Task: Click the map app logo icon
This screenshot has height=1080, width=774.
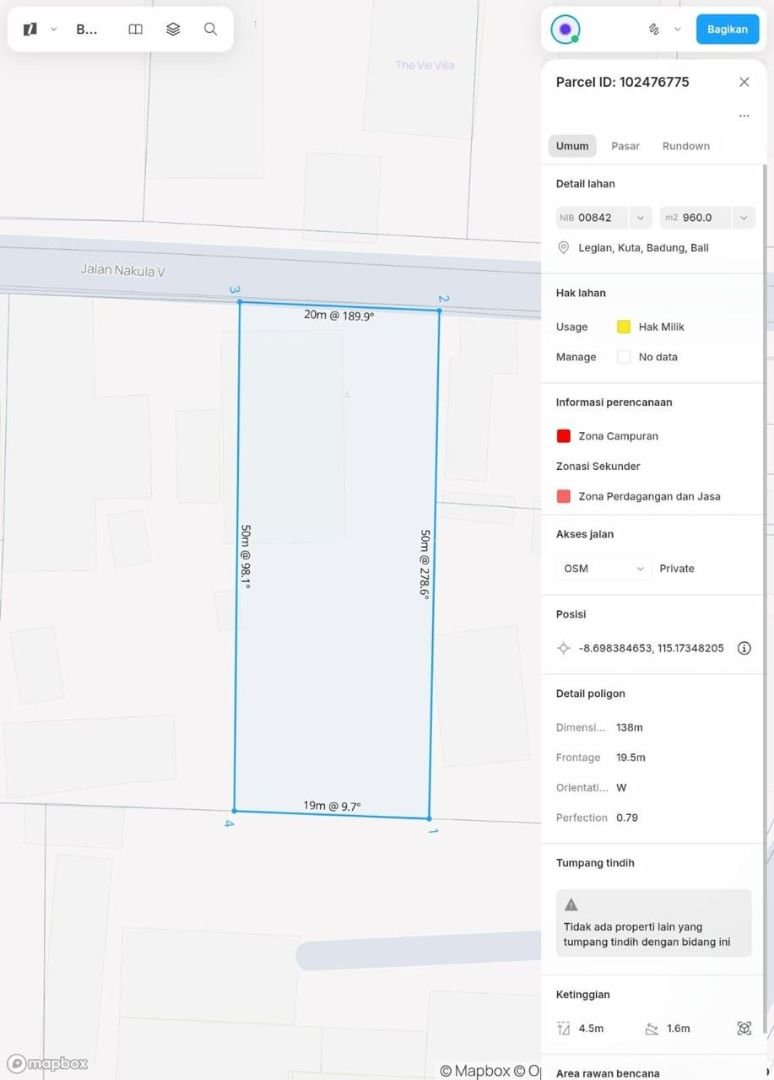Action: (30, 29)
